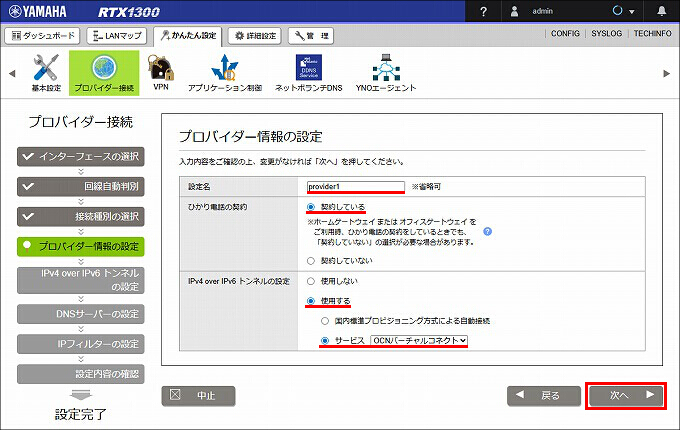The width and height of the screenshot is (680, 430).
Task: Go to 回線自動判別 step
Action: [81, 186]
